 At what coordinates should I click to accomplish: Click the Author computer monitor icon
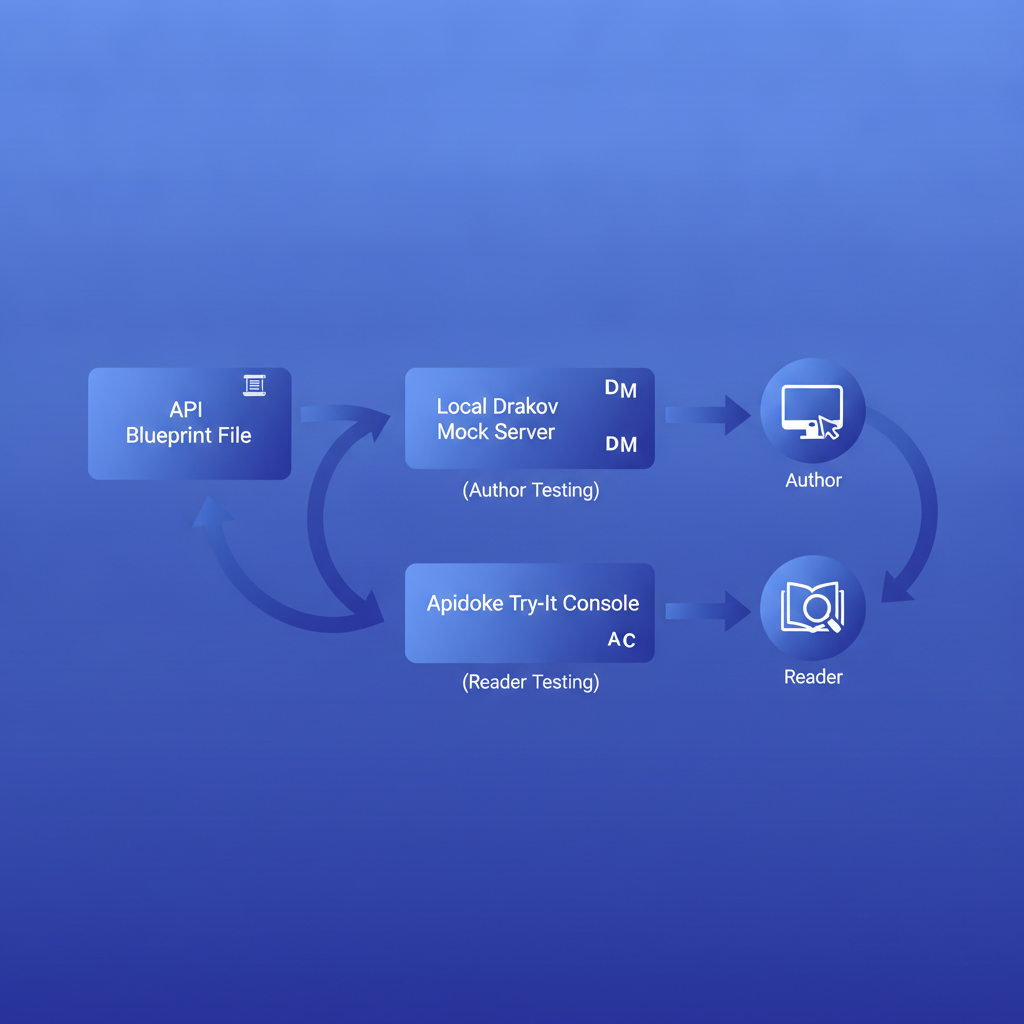coord(812,411)
